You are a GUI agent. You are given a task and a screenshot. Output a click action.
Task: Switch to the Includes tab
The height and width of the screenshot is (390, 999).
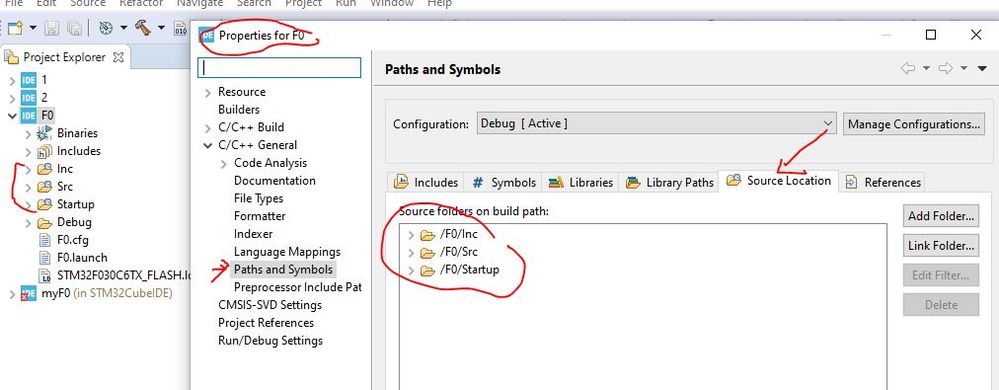click(x=426, y=182)
